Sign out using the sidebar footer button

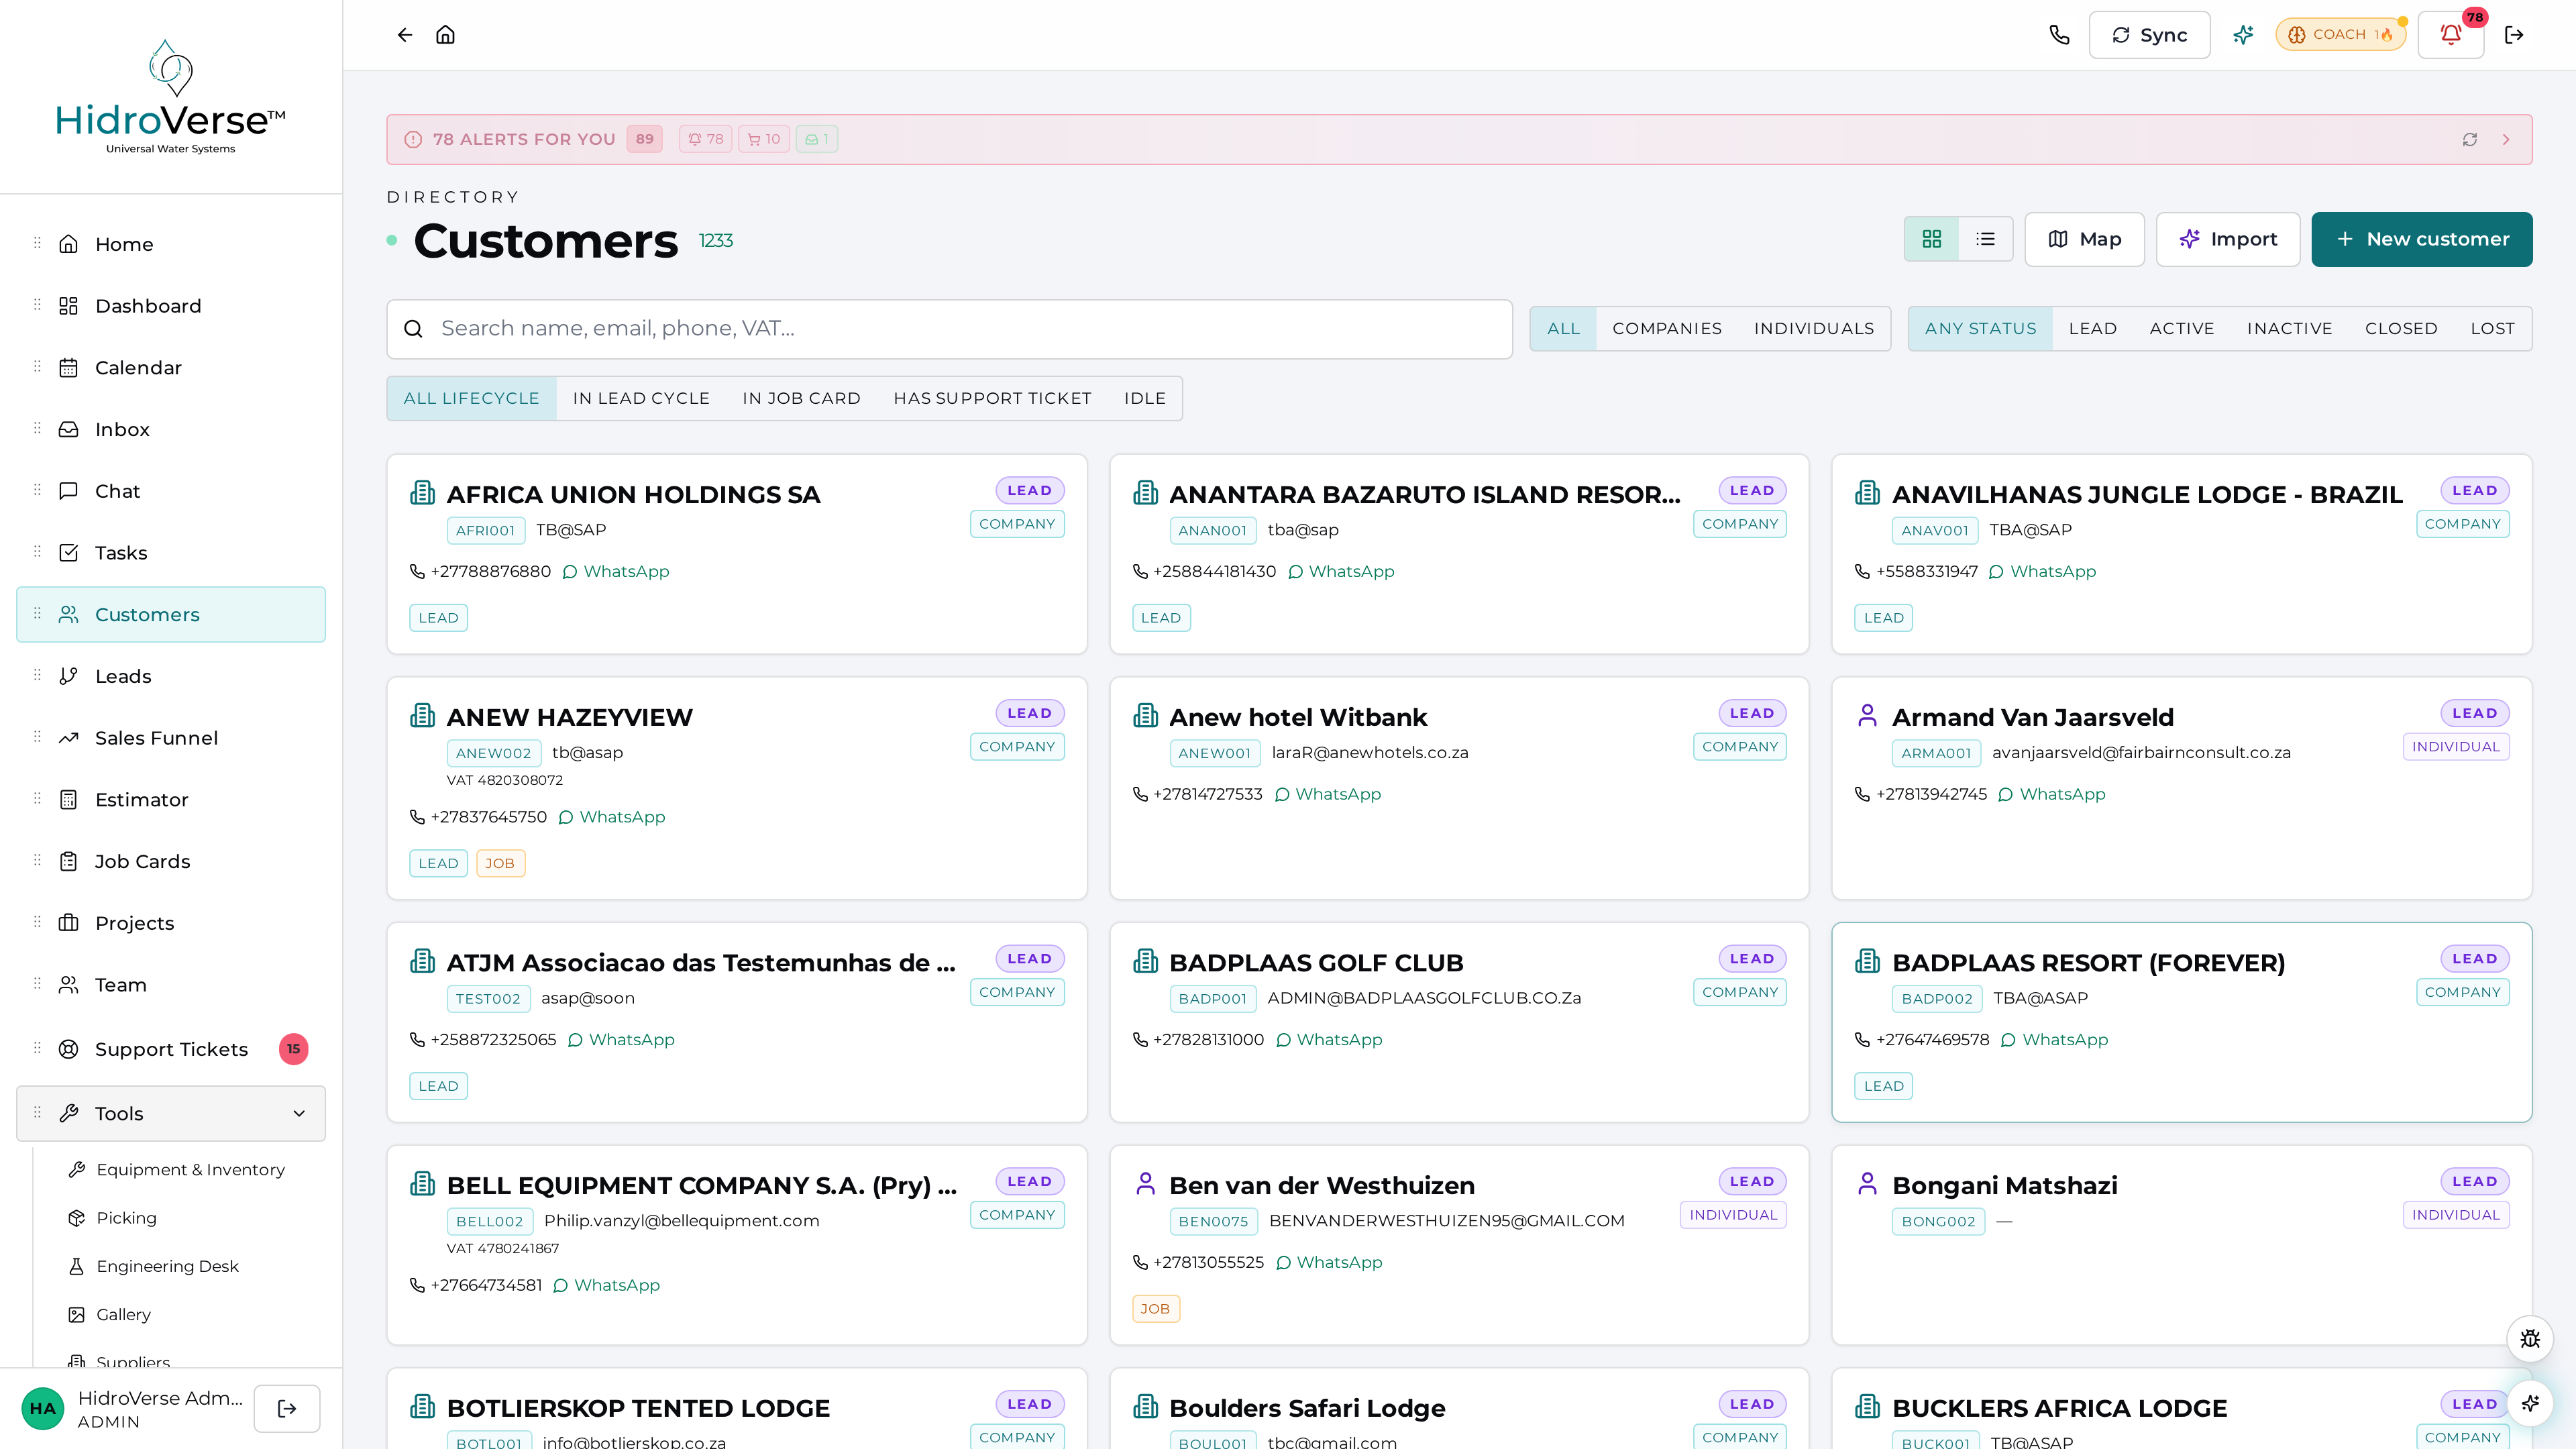pos(287,1409)
